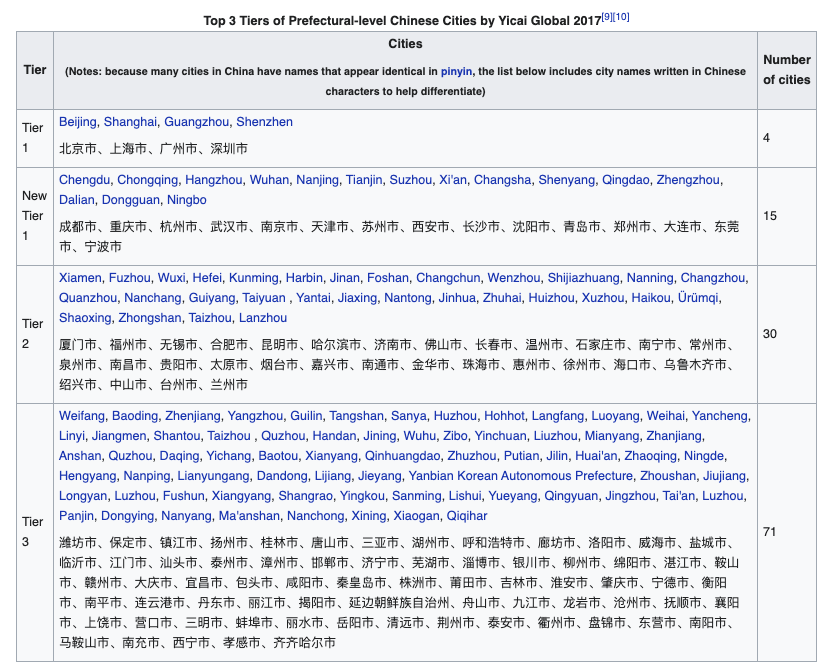Click the table caption about Yicai Global 2017
The height and width of the screenshot is (669, 829).
(416, 20)
